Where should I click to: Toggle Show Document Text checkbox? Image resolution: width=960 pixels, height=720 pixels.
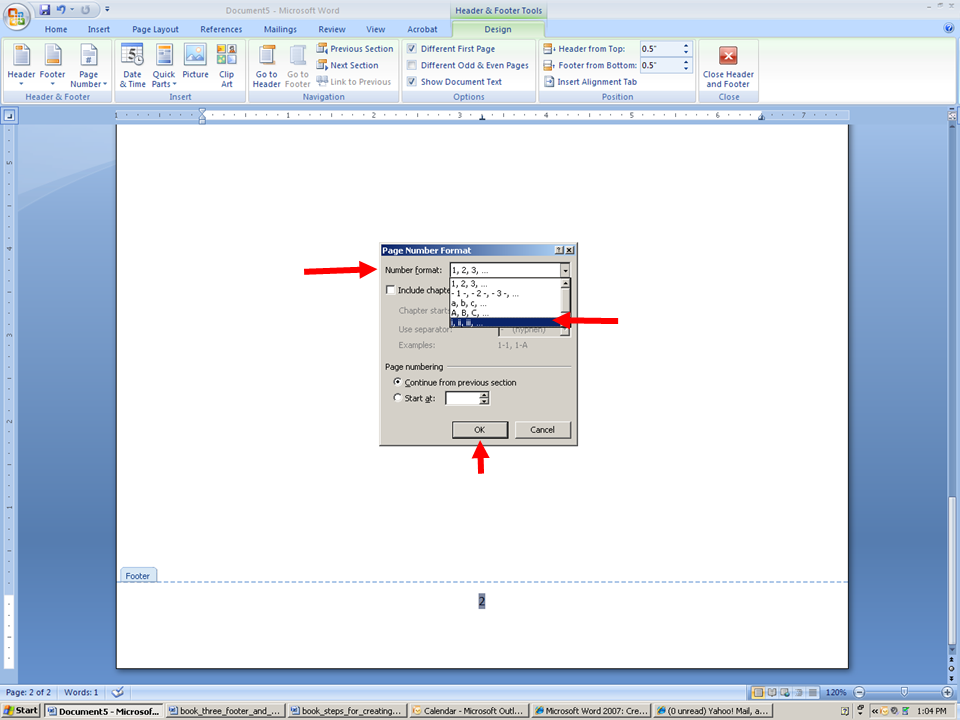coord(412,81)
